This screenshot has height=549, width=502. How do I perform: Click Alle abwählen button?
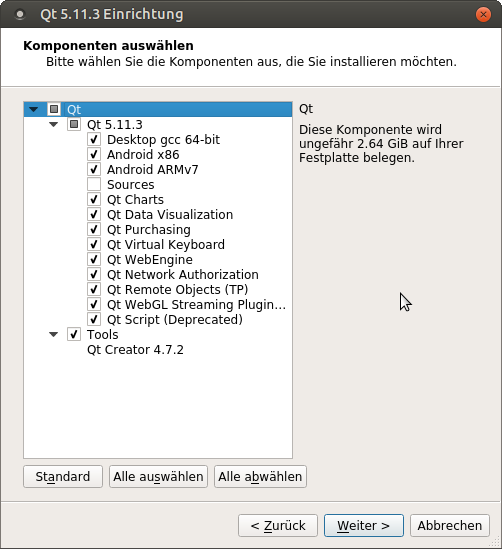[x=260, y=477]
